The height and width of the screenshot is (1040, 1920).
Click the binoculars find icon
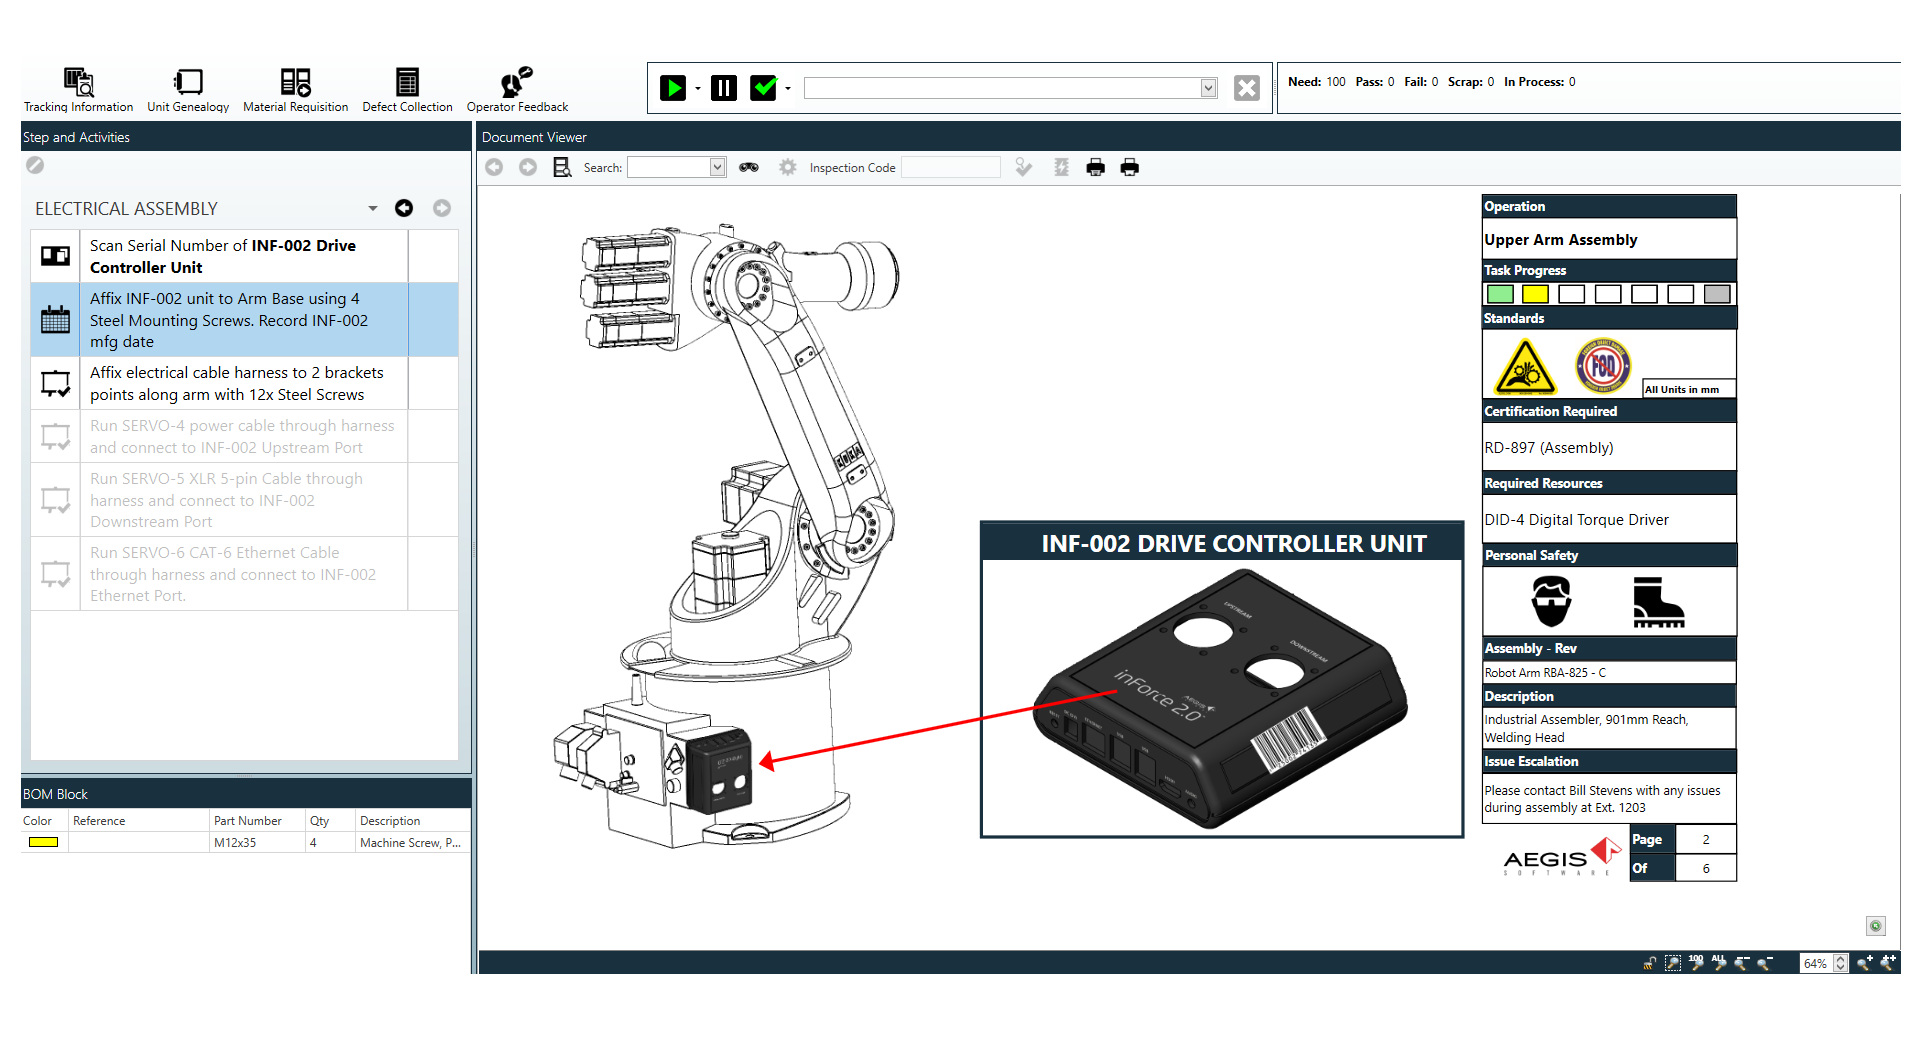pos(749,167)
